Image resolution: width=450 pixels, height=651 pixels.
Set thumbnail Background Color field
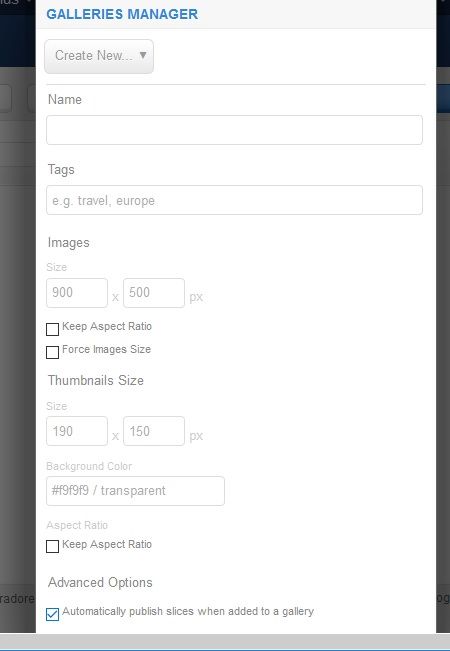click(x=135, y=491)
